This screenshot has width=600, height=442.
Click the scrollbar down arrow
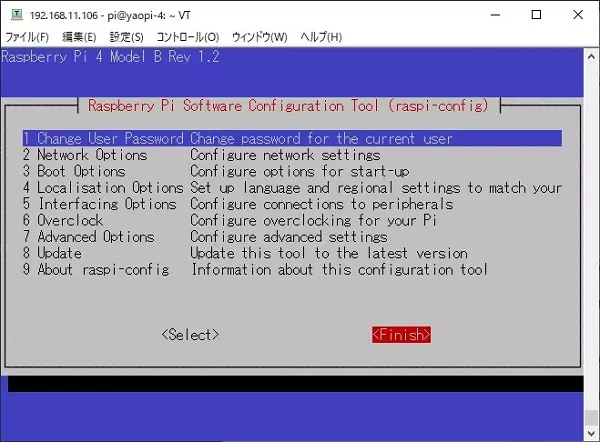tap(591, 434)
